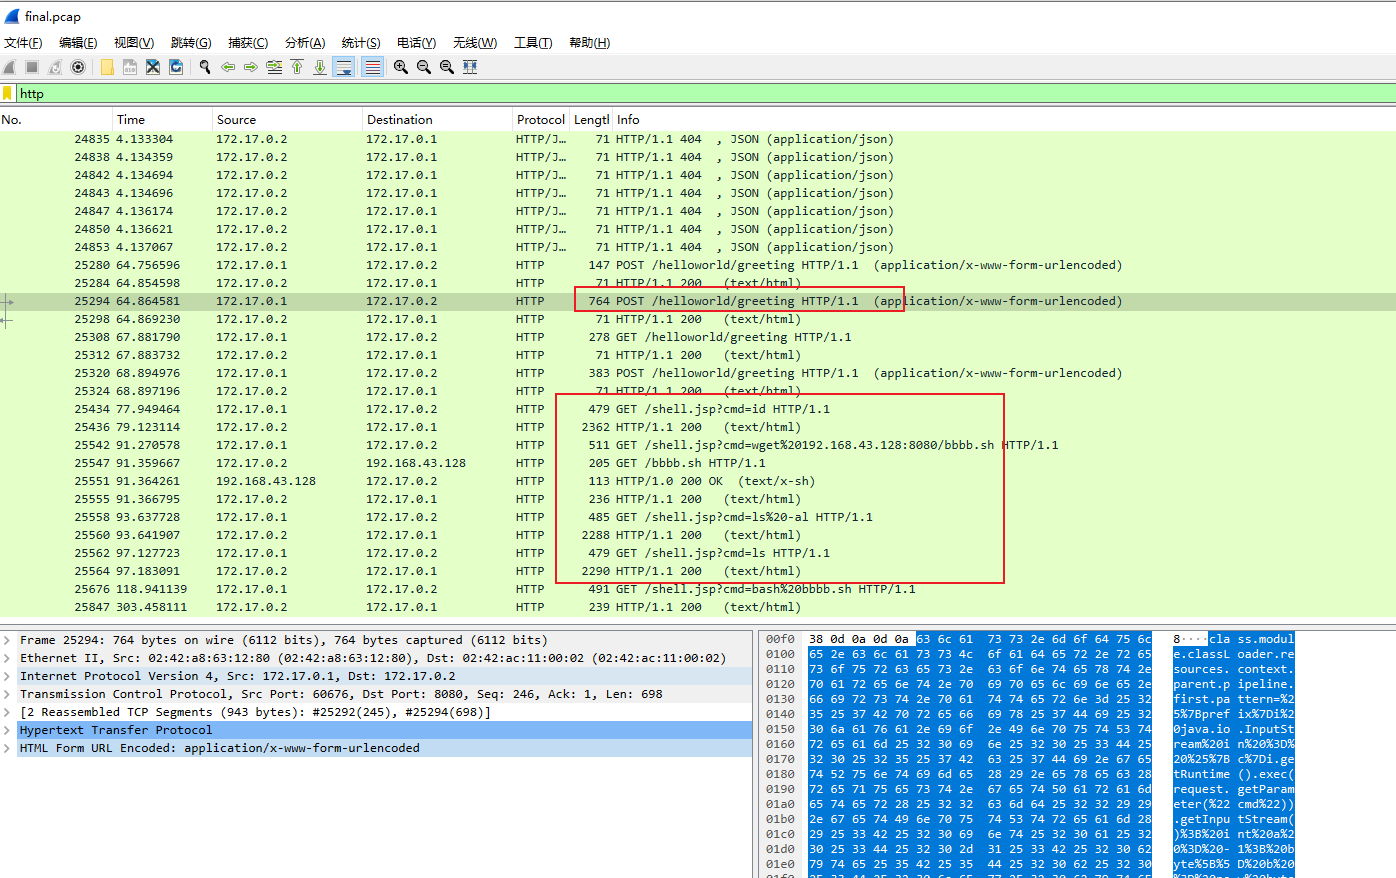Open the 文件(F) menu

23,42
